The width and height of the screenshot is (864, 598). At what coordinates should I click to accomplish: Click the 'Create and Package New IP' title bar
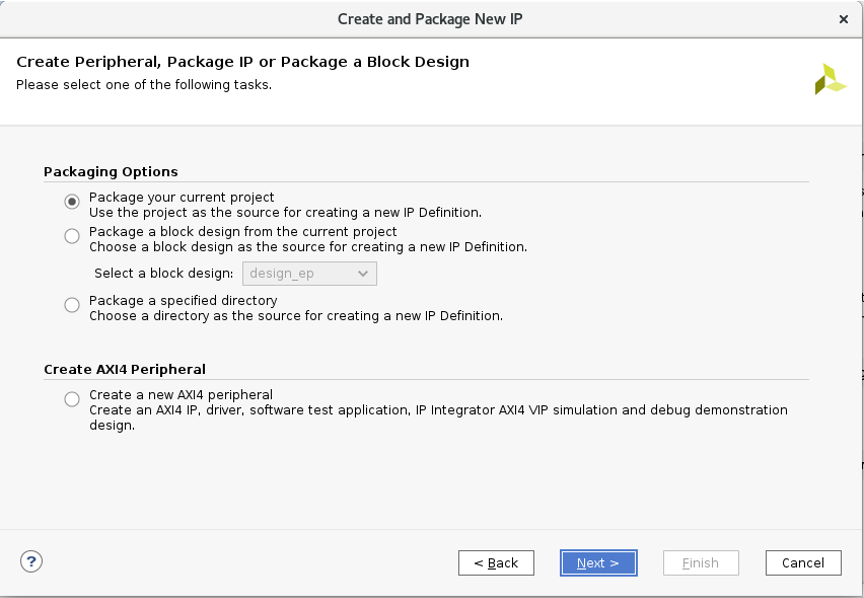tap(430, 19)
